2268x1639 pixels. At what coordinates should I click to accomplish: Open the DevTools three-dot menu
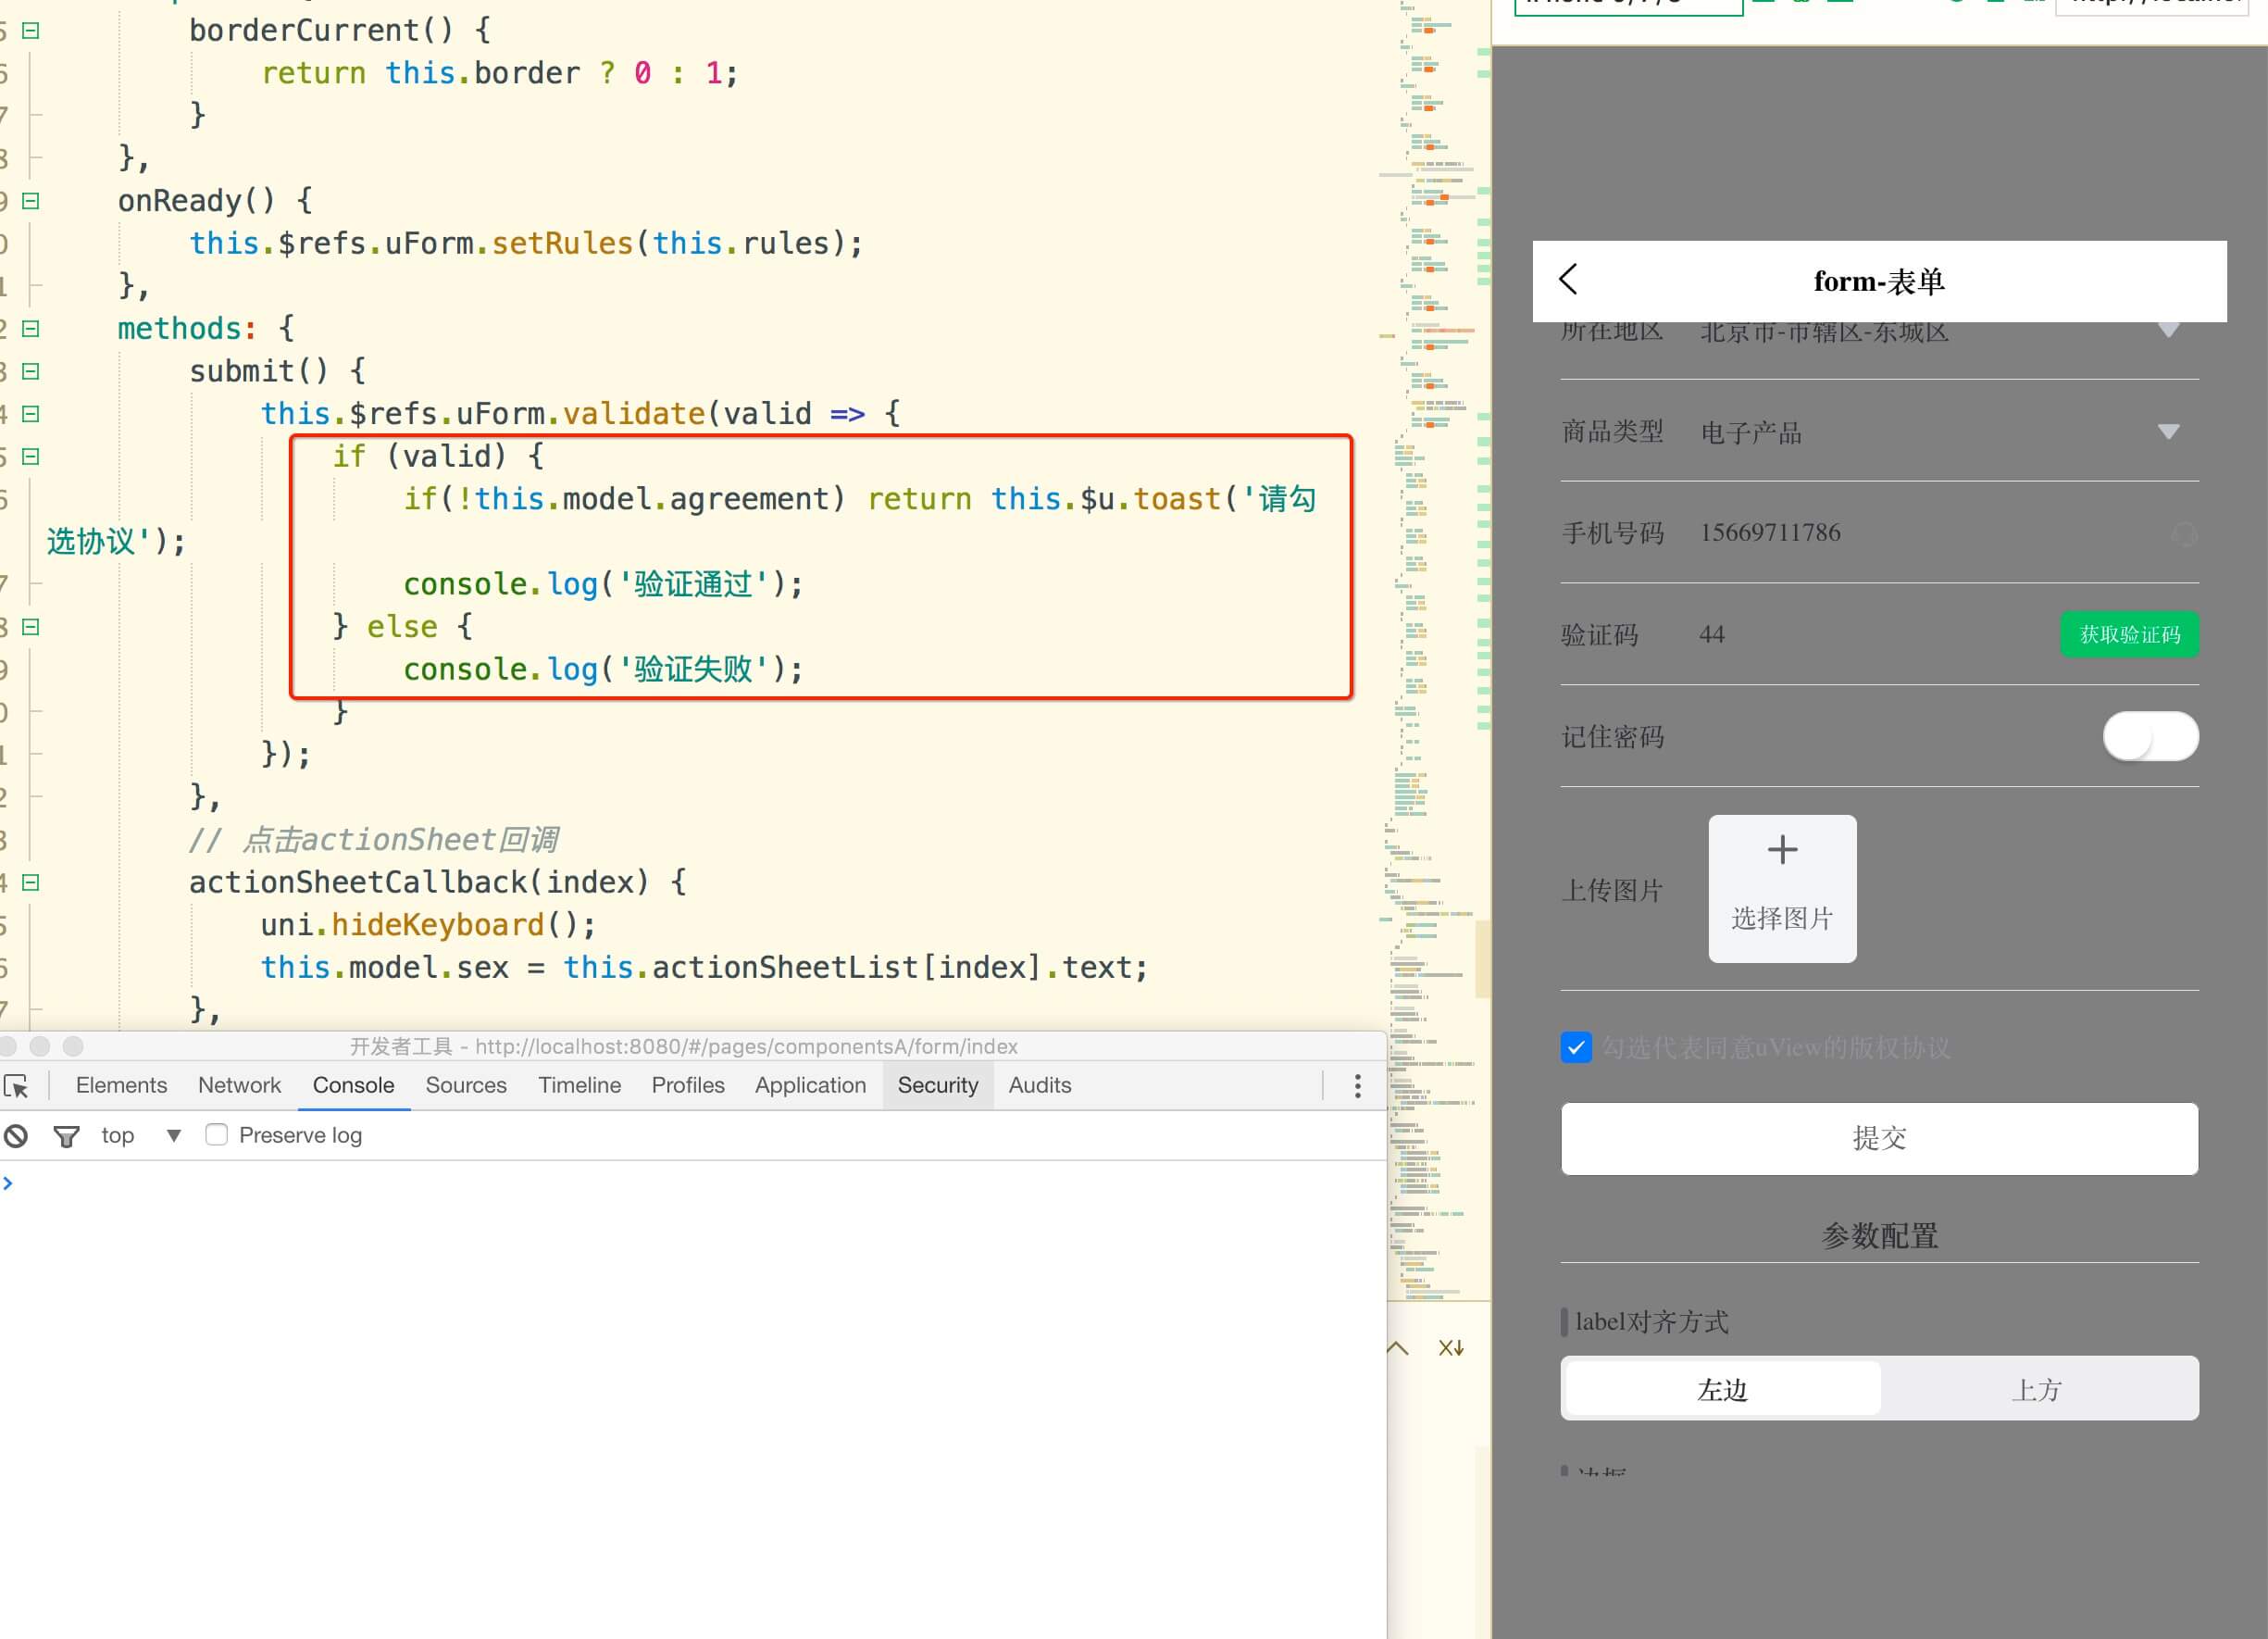[1357, 1086]
